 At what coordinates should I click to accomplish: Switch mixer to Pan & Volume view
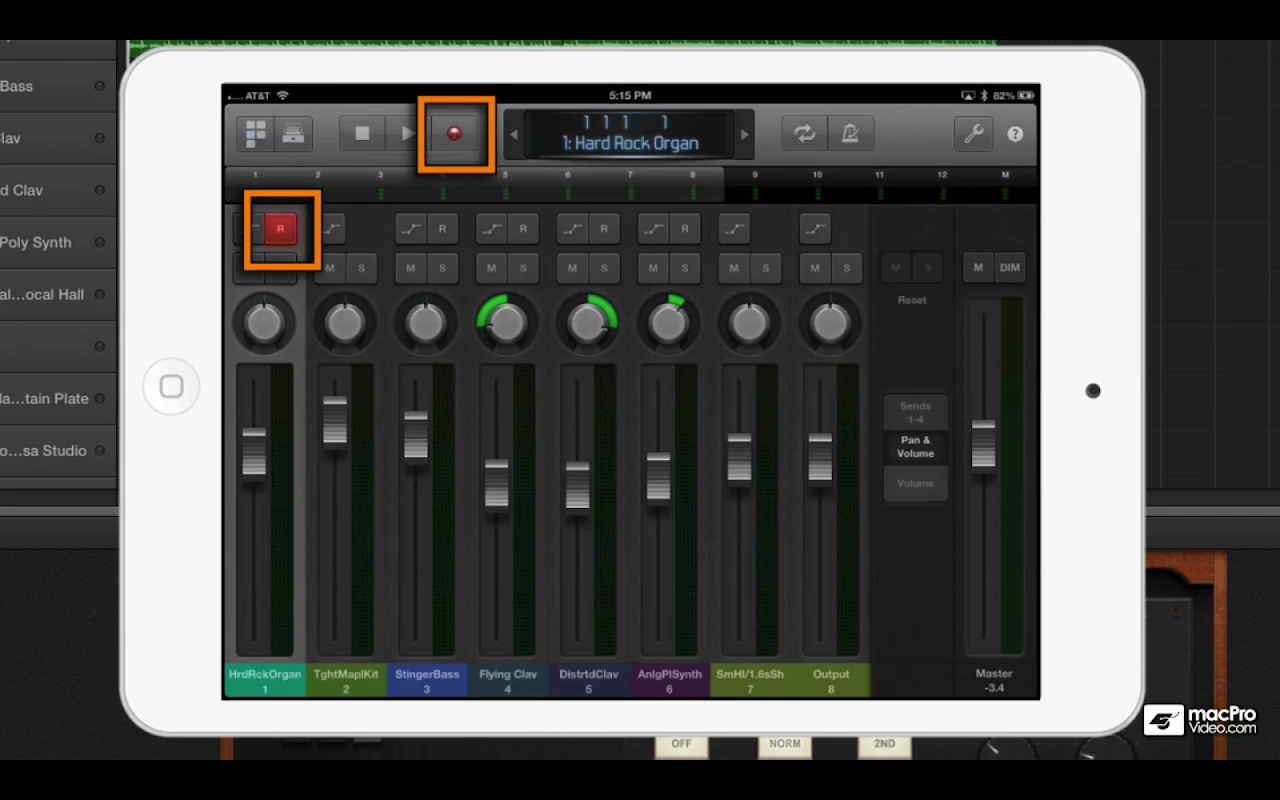point(915,447)
